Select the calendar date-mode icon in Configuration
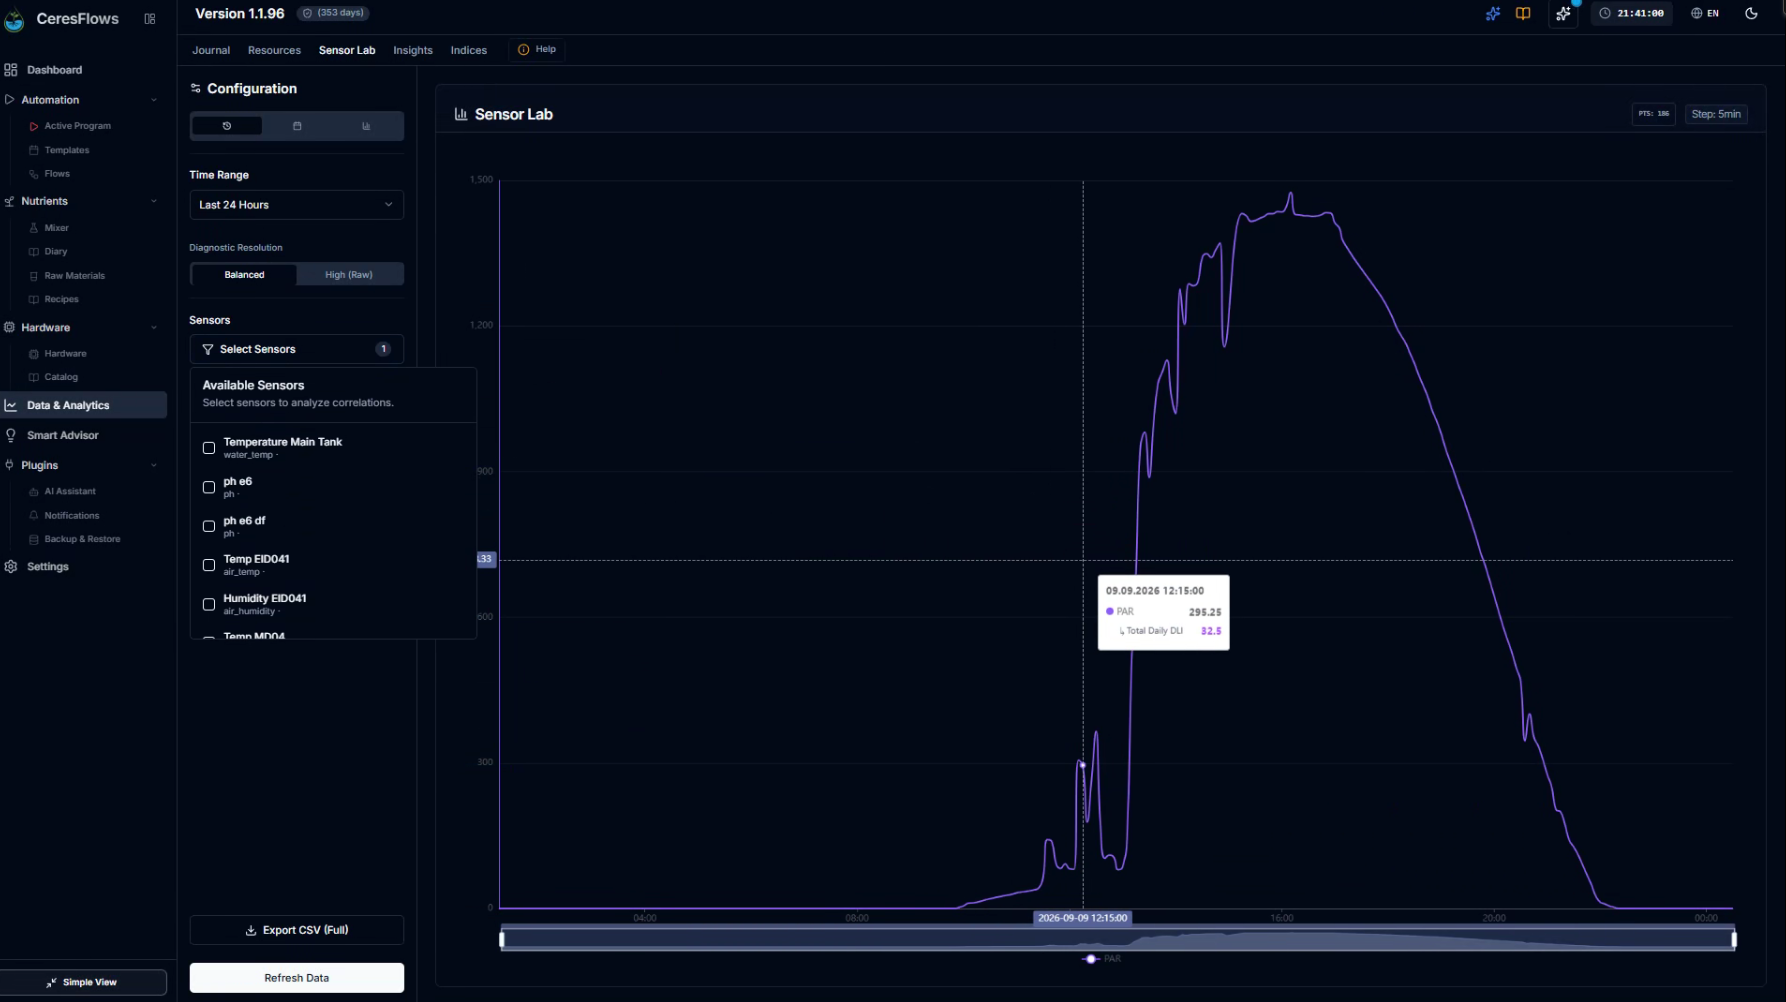1786x1002 pixels. pyautogui.click(x=297, y=126)
